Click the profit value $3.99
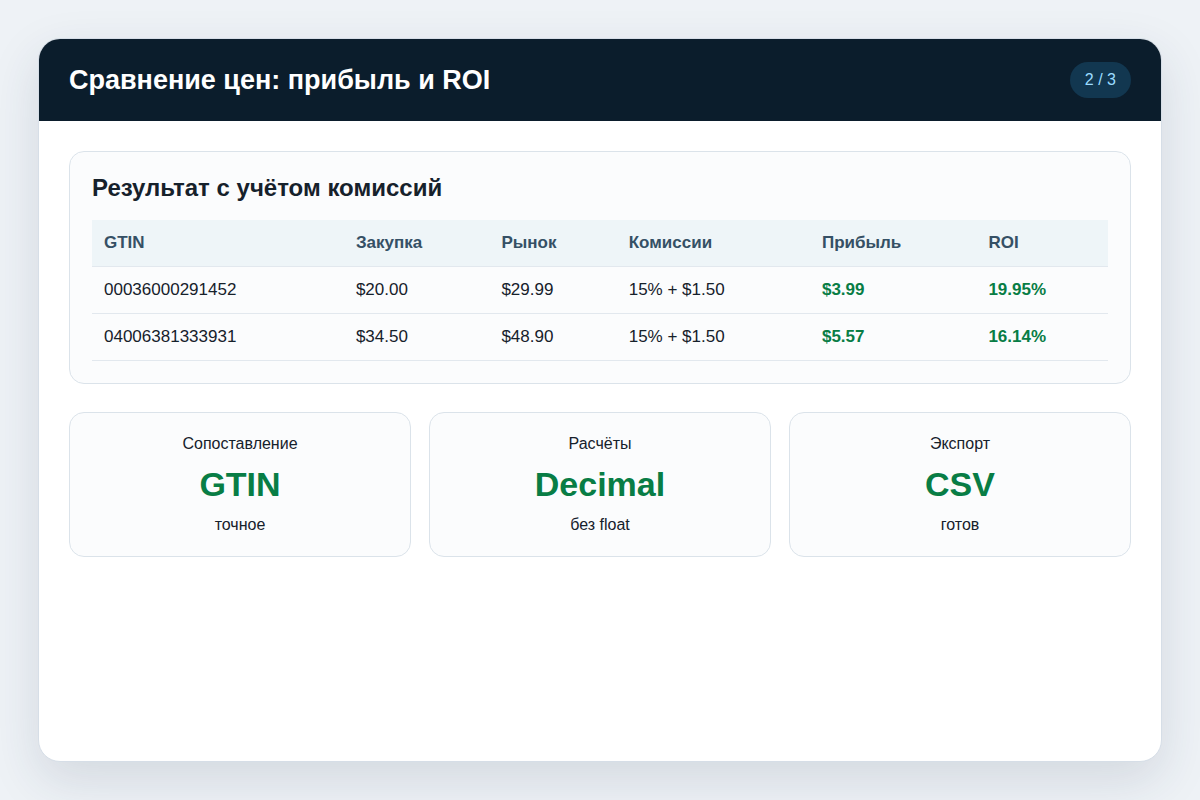The height and width of the screenshot is (800, 1200). click(843, 290)
